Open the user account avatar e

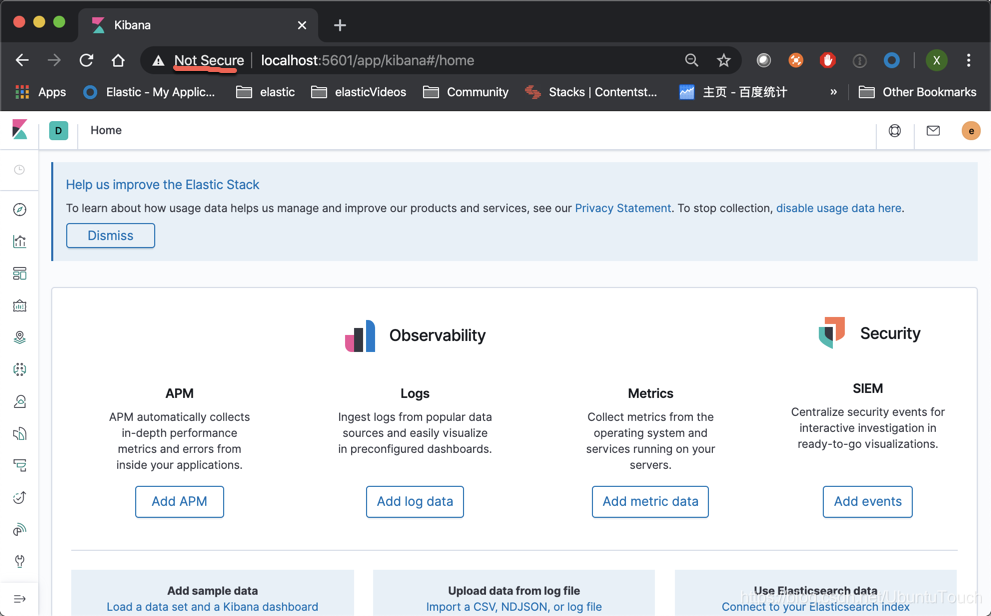pyautogui.click(x=971, y=131)
